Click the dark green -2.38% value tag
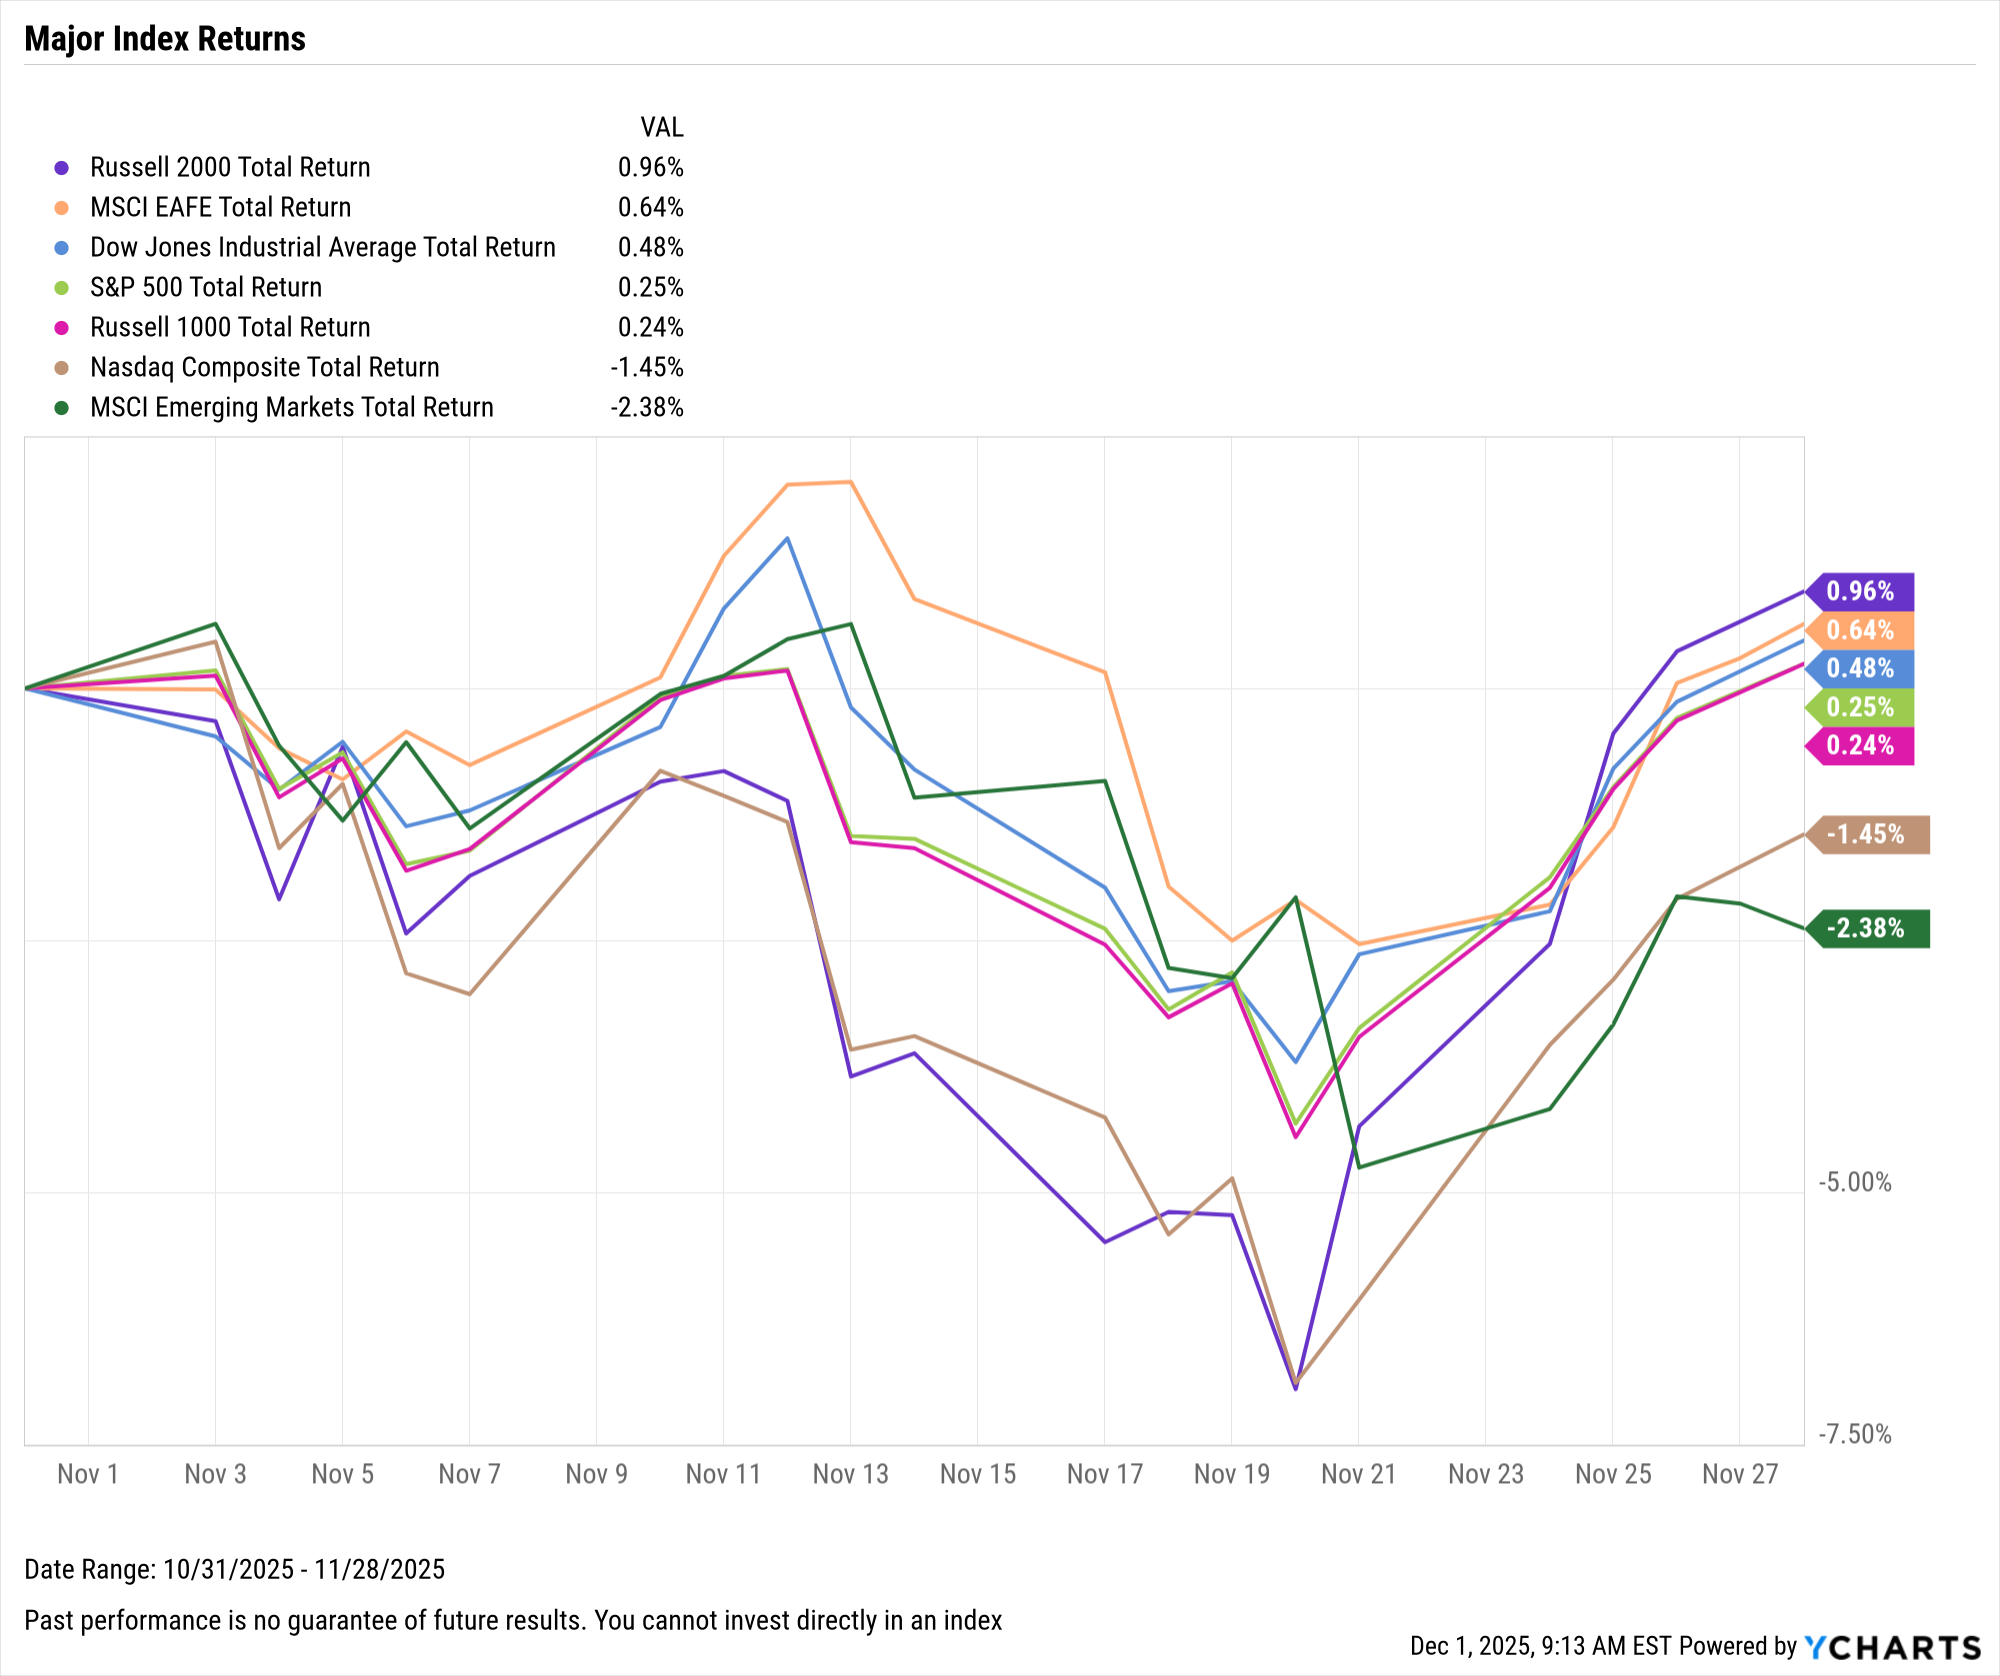 [1866, 928]
